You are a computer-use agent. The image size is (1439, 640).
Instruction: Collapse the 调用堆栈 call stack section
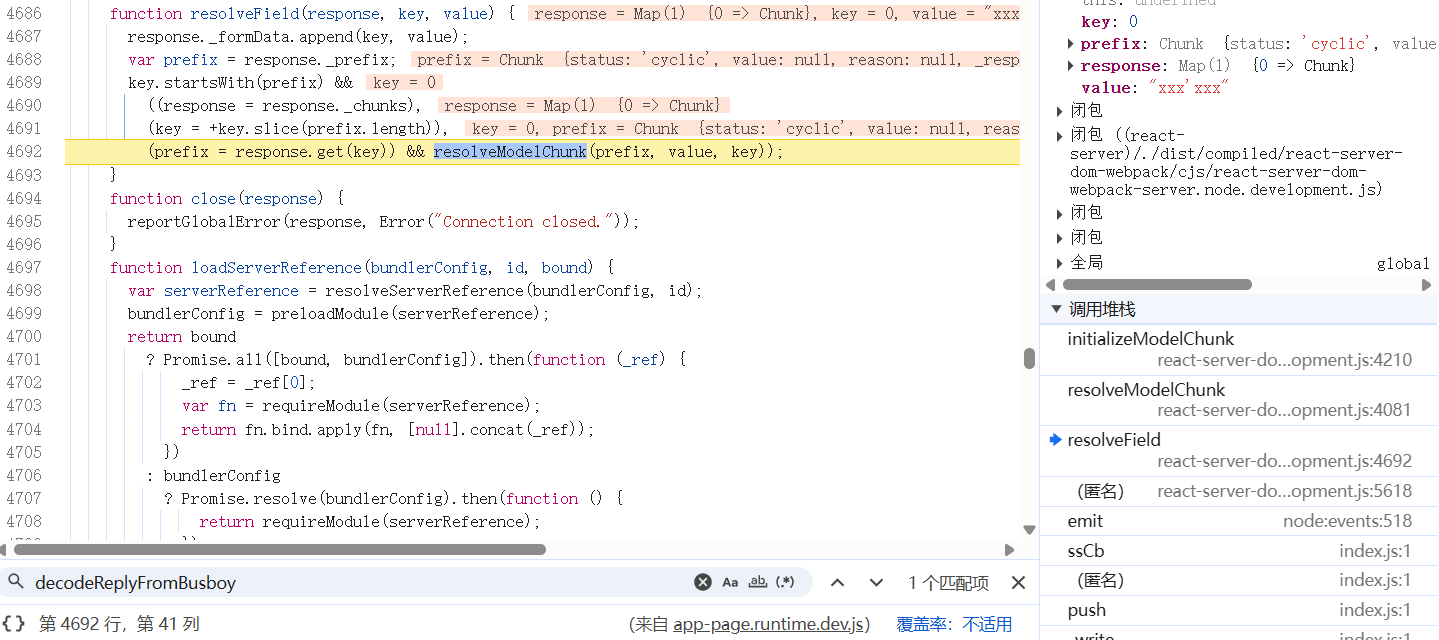[x=1056, y=309]
